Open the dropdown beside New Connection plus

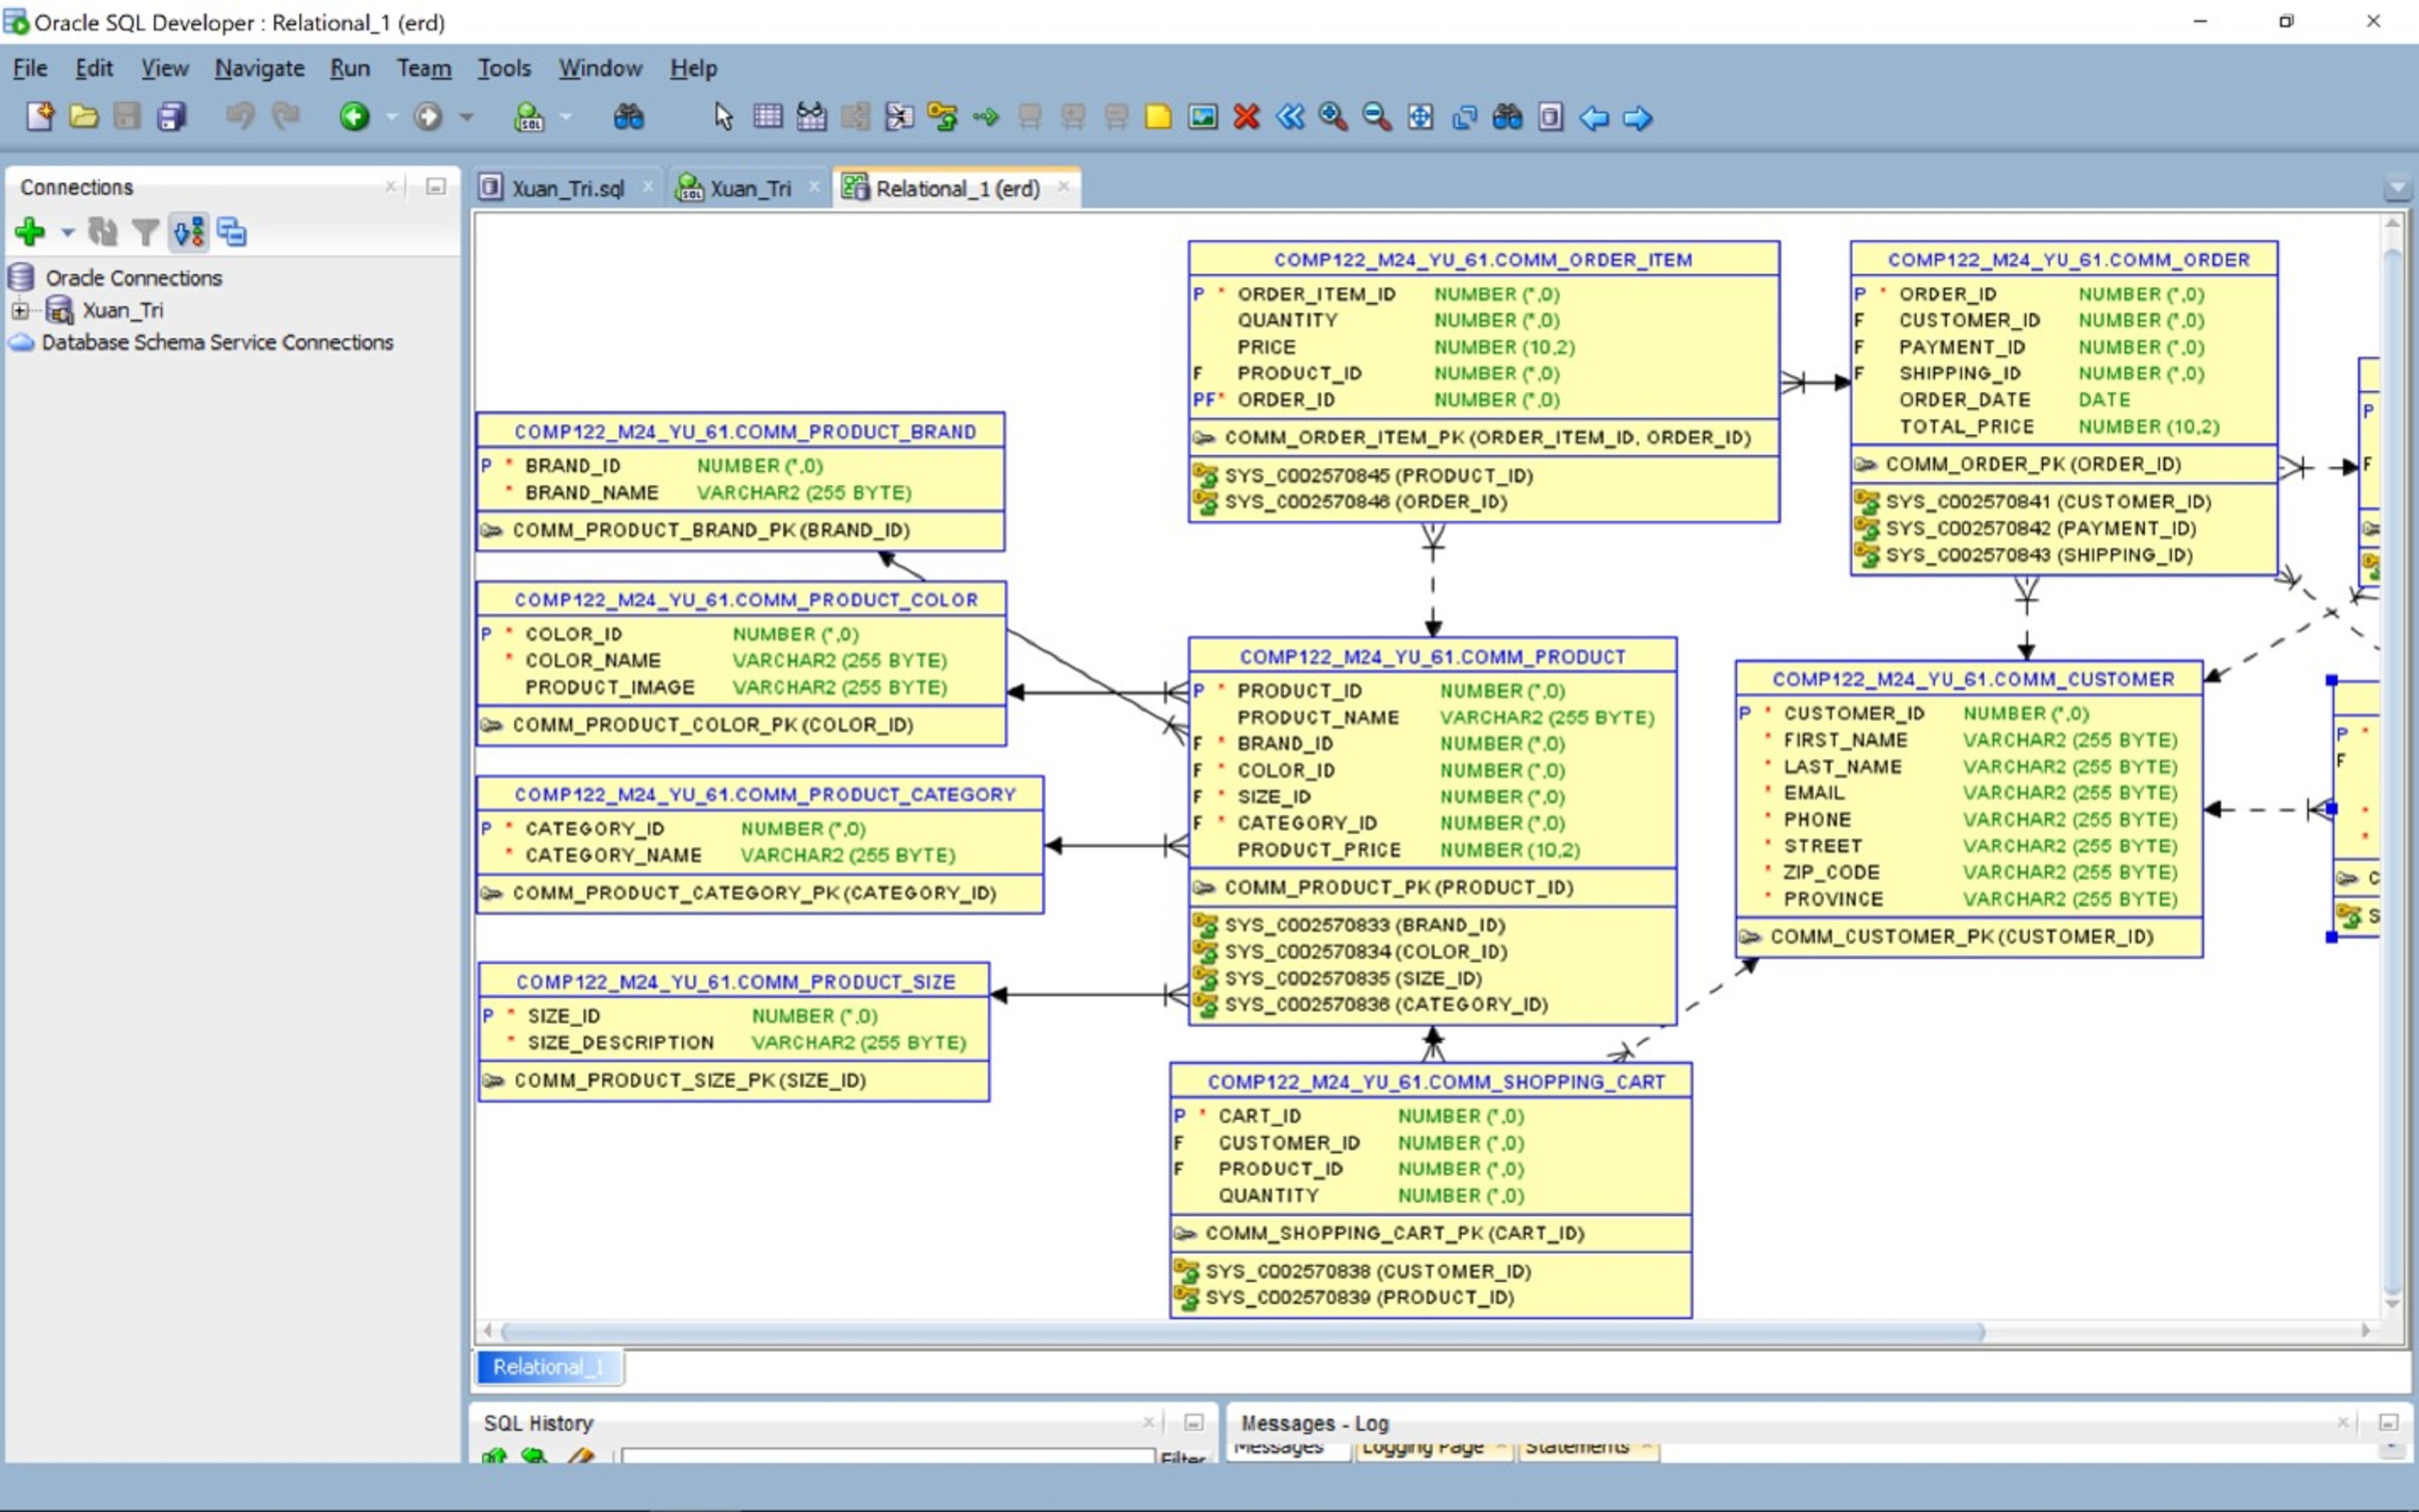click(x=67, y=233)
